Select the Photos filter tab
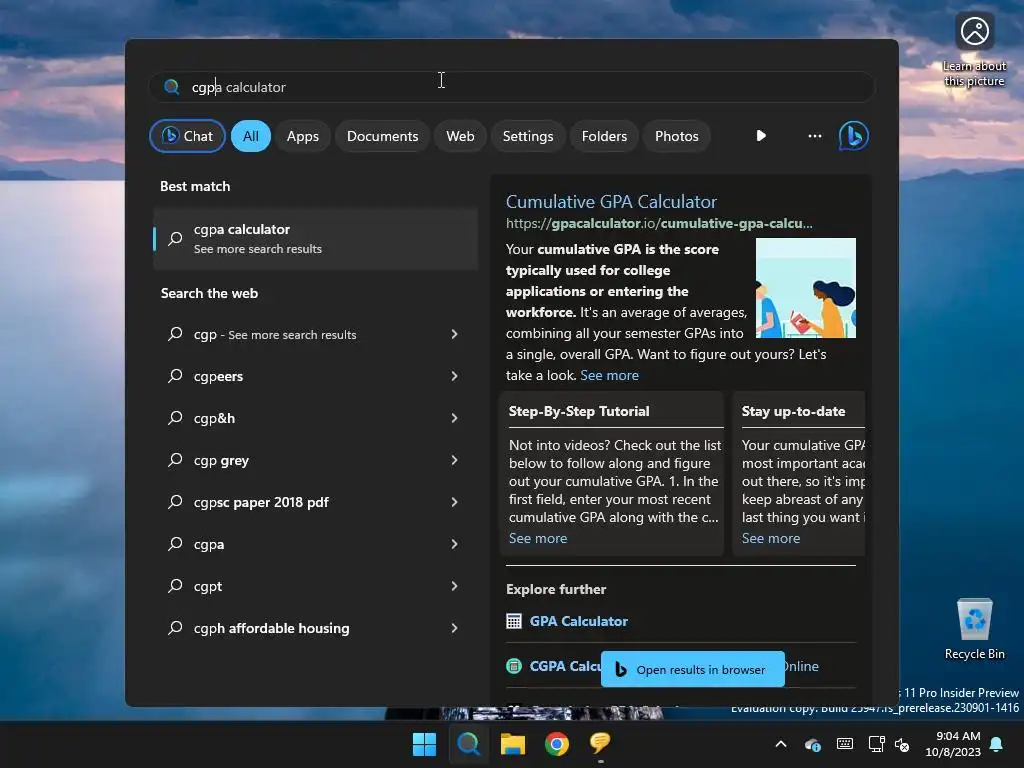The height and width of the screenshot is (768, 1024). click(677, 136)
